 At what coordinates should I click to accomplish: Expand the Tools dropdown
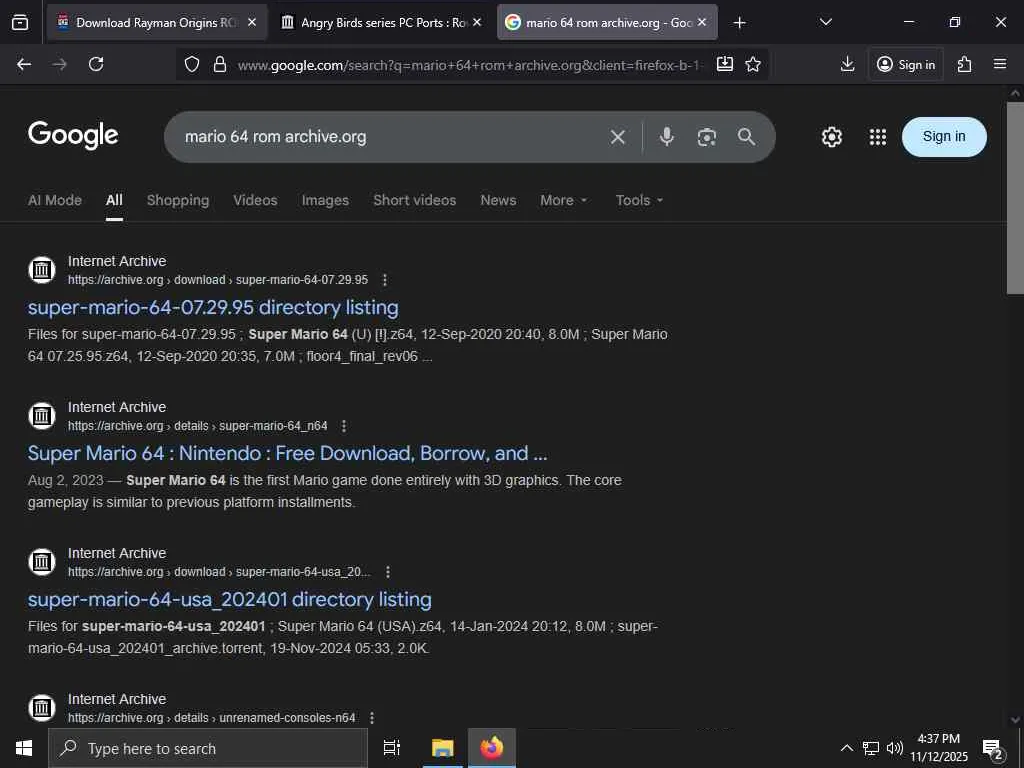(639, 200)
